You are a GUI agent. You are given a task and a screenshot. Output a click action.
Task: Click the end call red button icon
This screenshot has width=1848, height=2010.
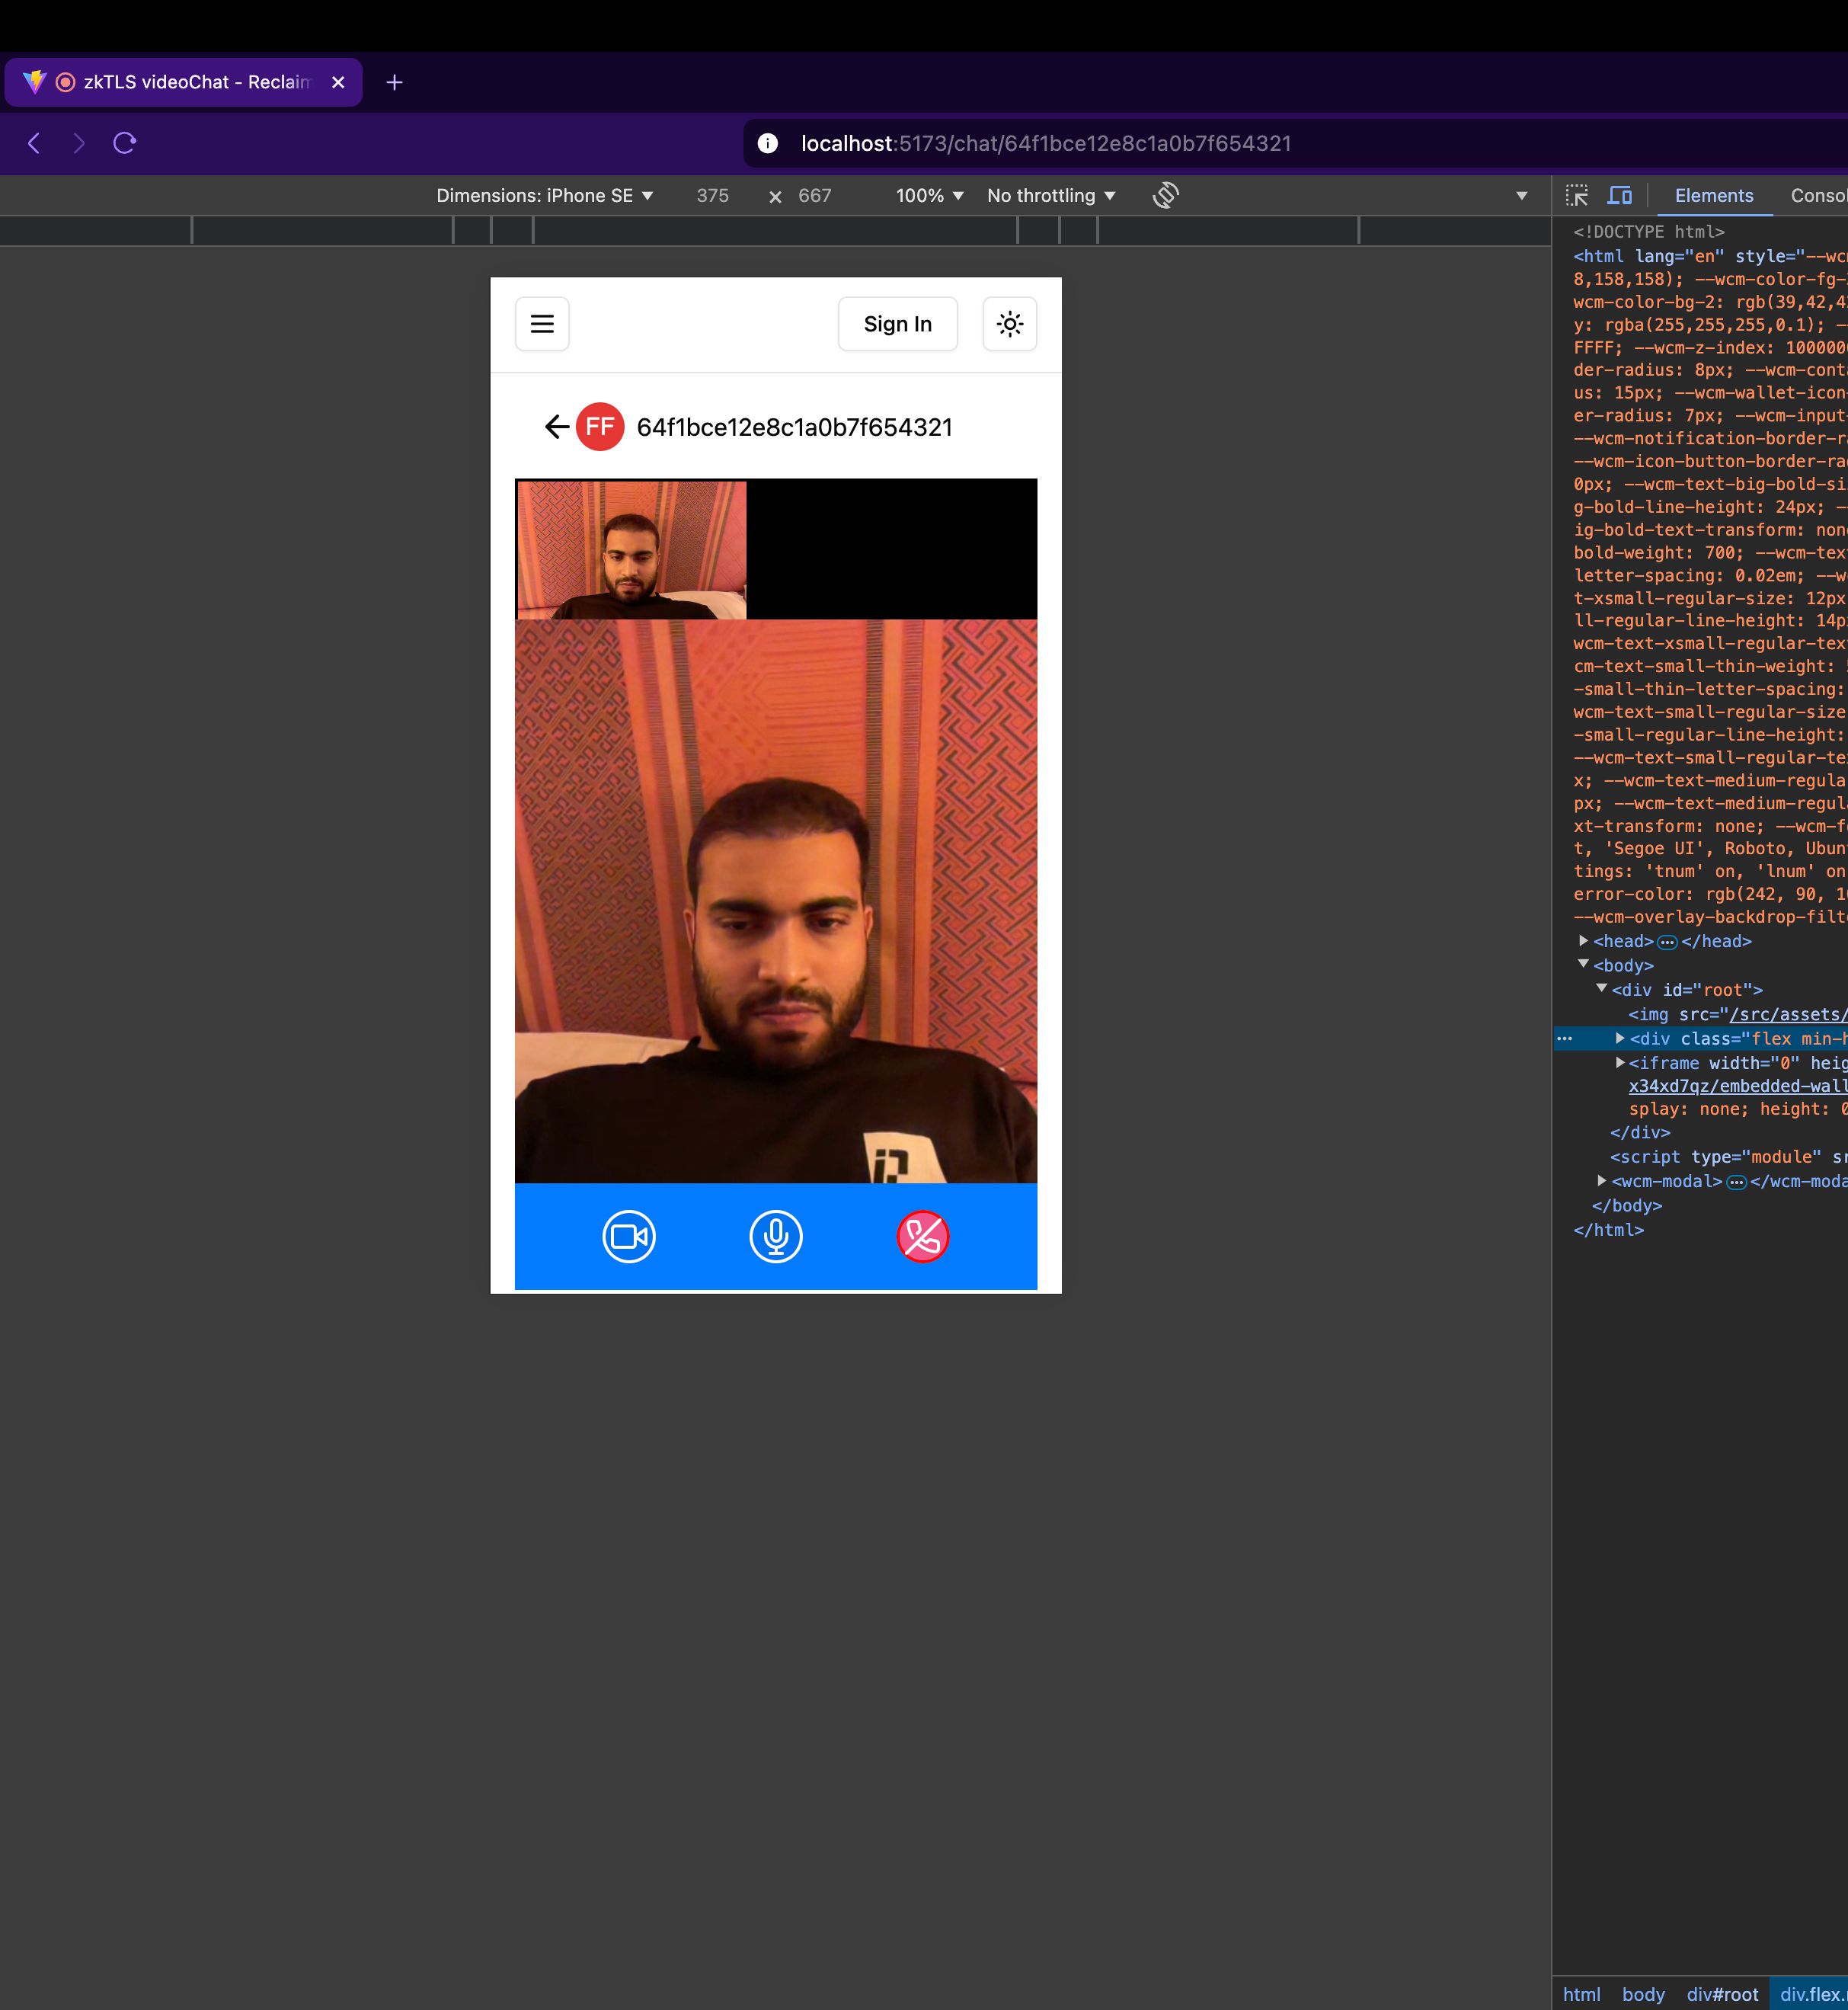click(x=922, y=1234)
